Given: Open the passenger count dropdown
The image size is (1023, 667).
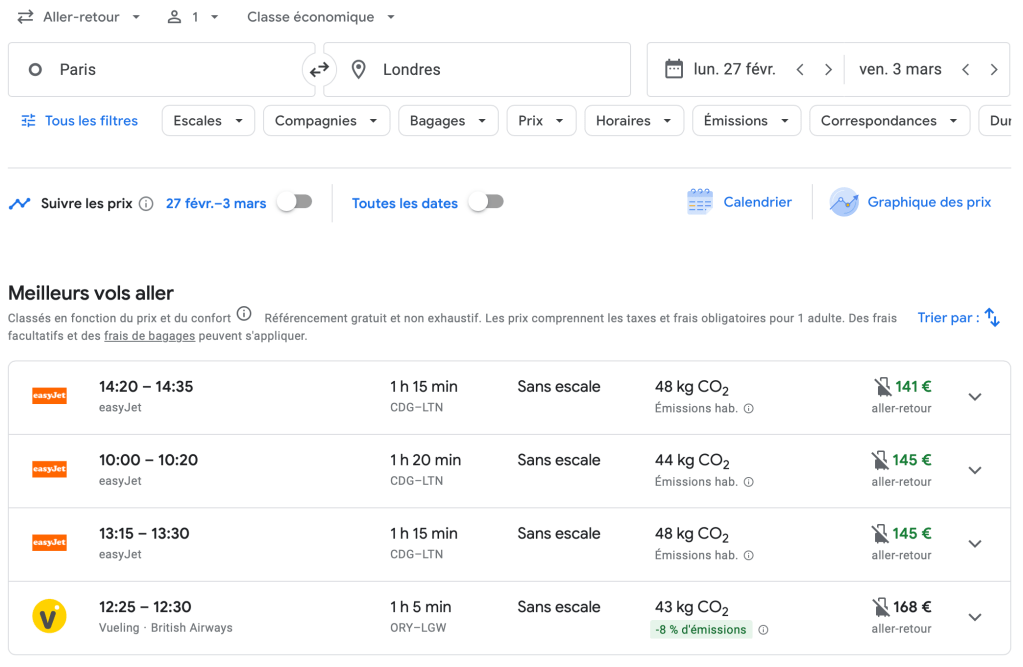Looking at the screenshot, I should pos(193,17).
